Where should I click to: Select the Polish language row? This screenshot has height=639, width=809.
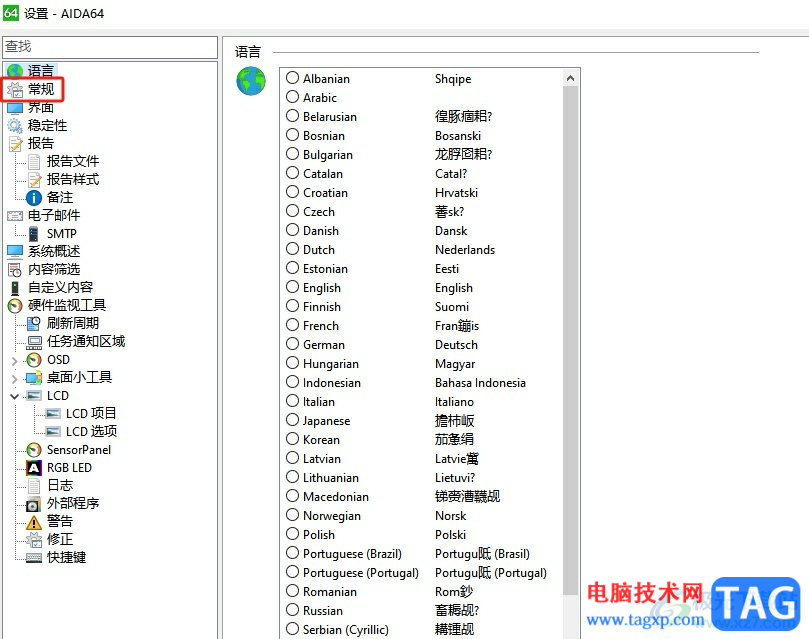click(423, 534)
